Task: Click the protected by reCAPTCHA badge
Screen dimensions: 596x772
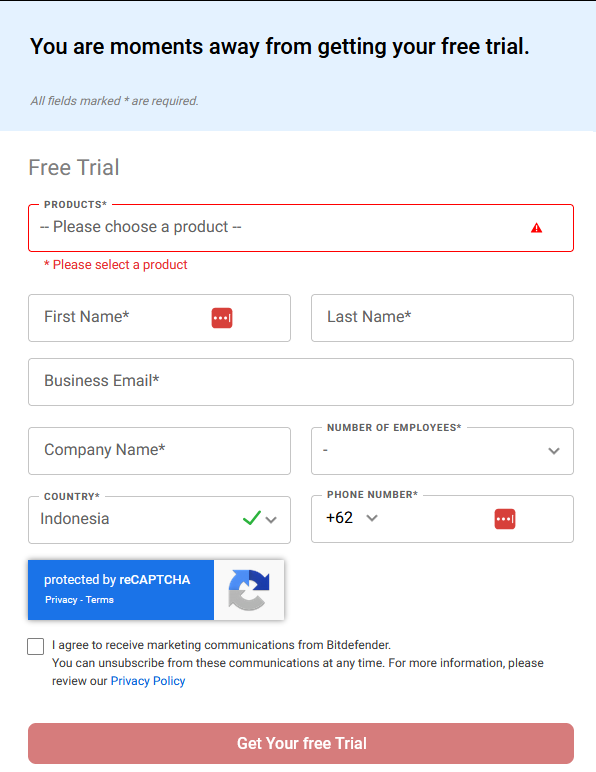Action: 156,590
